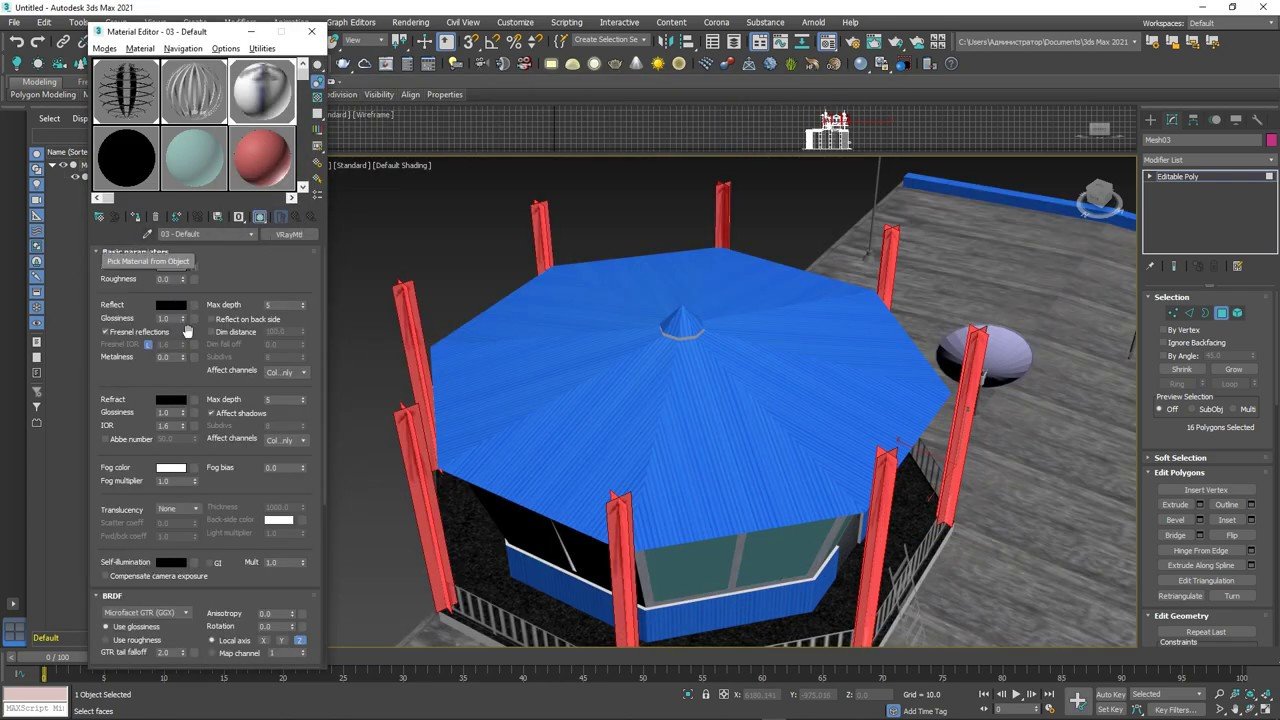Click the white Fog color swatch
Viewport: 1280px width, 720px height.
171,468
